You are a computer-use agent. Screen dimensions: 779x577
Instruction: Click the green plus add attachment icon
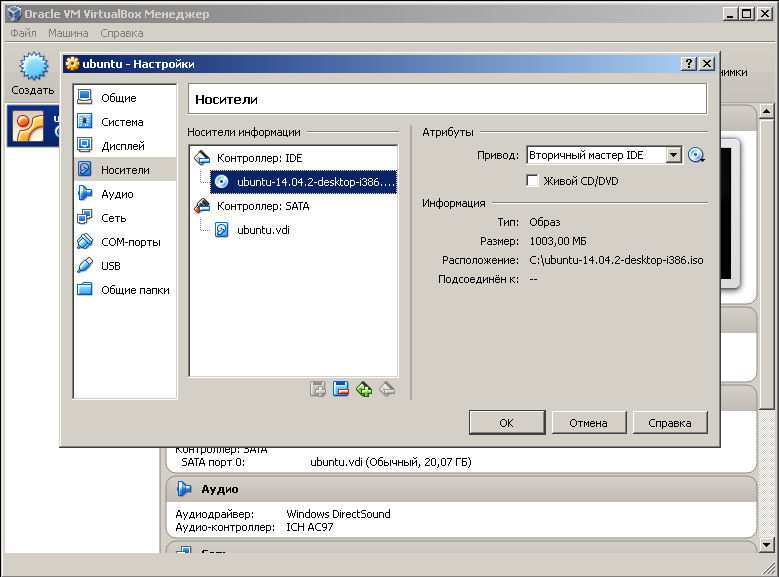tap(364, 389)
